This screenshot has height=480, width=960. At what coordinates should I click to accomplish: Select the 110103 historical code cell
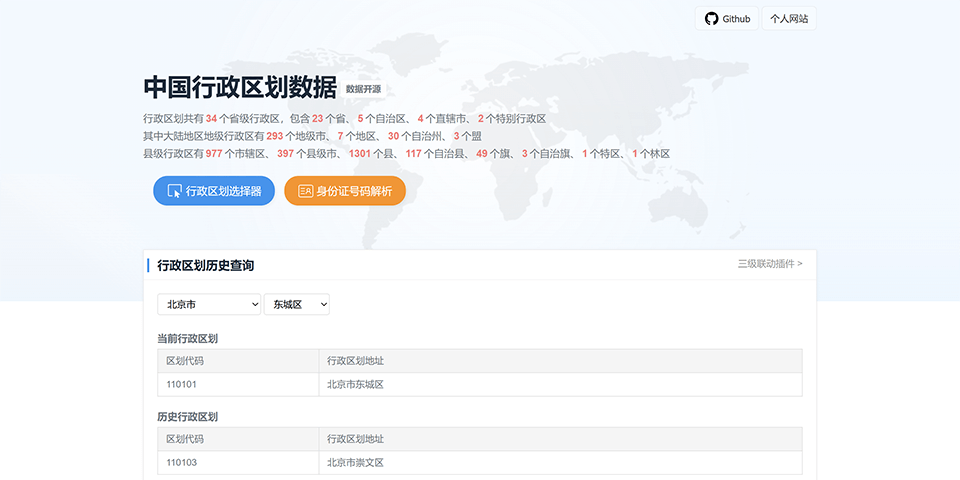pos(182,462)
